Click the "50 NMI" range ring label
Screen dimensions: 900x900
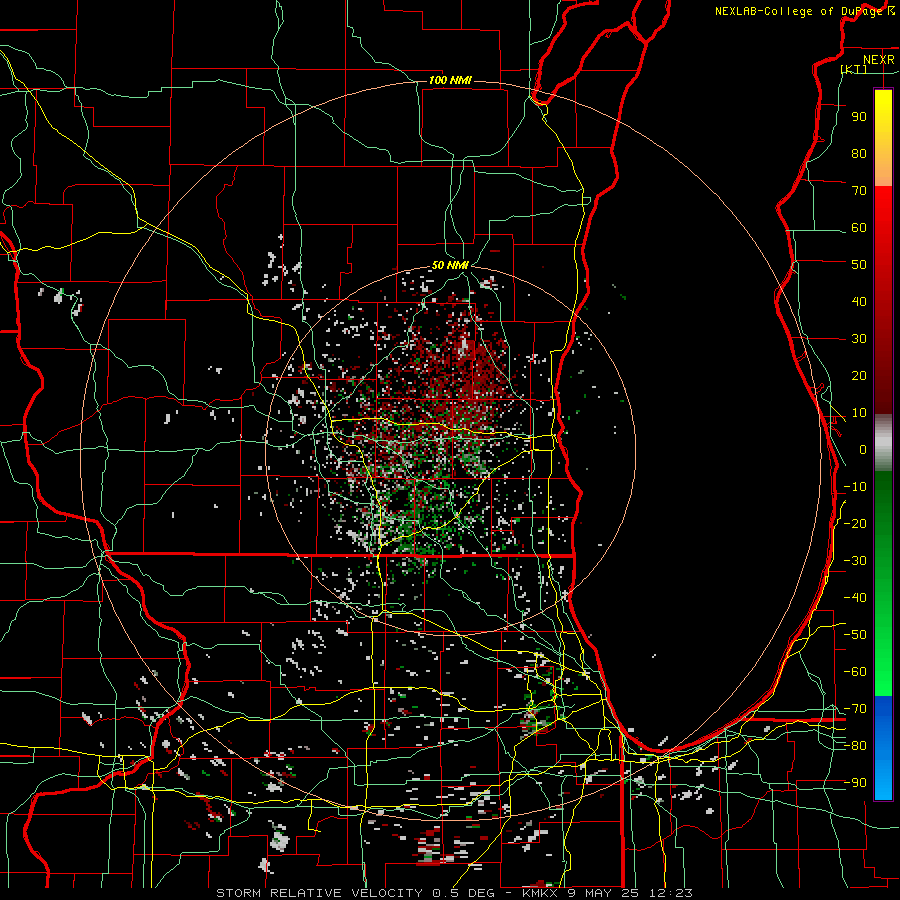tap(450, 265)
